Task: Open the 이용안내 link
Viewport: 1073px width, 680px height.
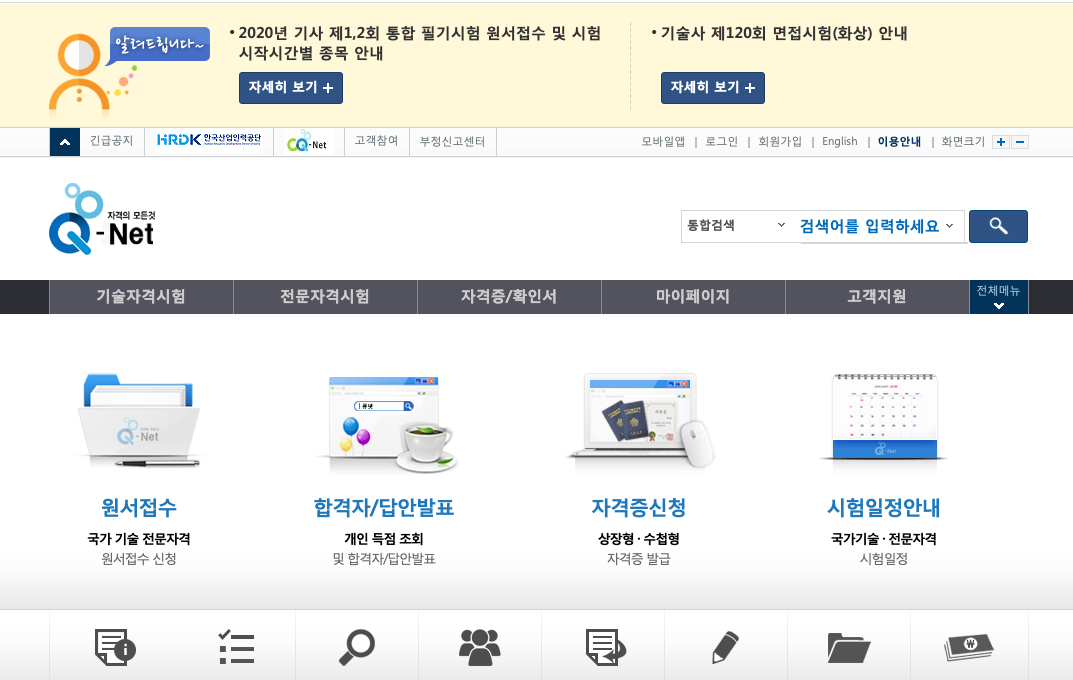Action: [x=899, y=142]
